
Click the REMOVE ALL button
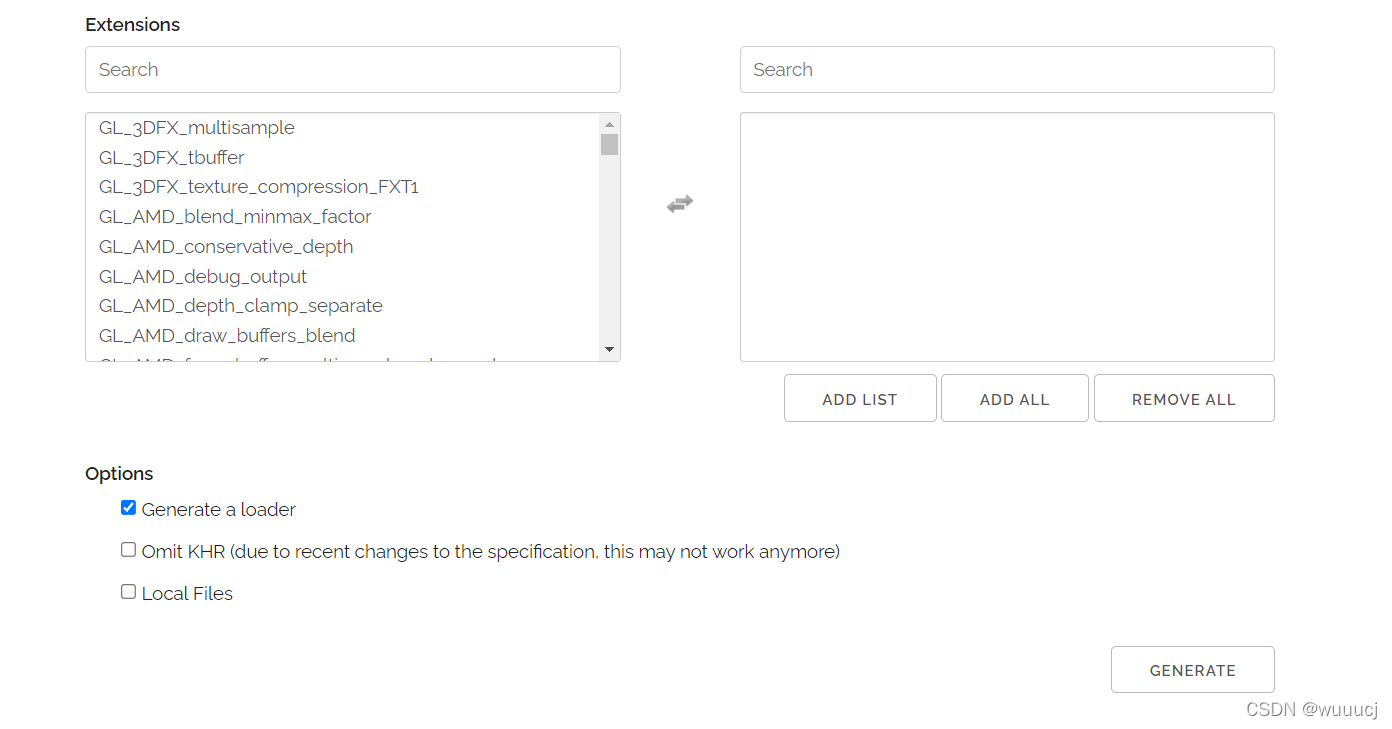1184,398
